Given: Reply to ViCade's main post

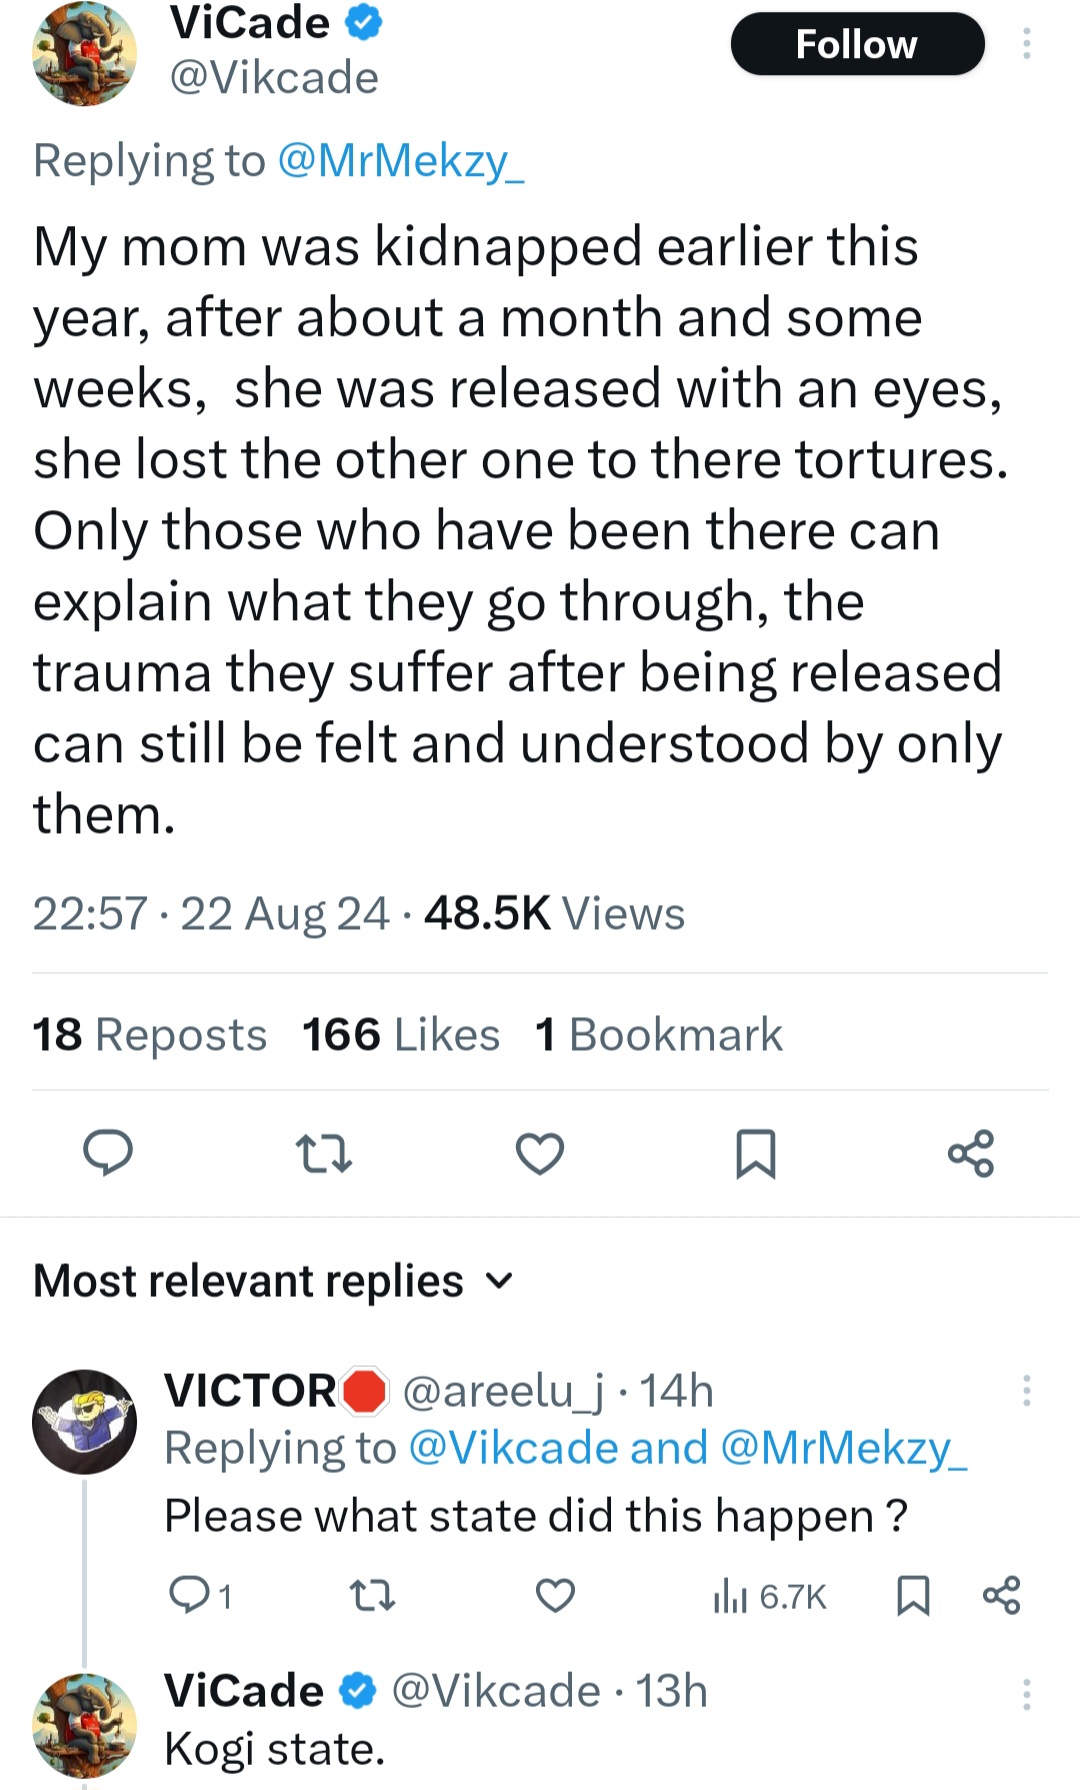Looking at the screenshot, I should tap(107, 1153).
